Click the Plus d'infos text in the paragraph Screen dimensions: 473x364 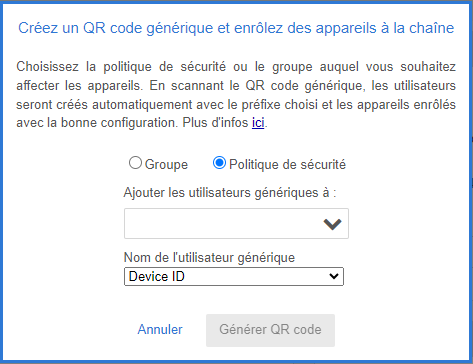(x=215, y=123)
